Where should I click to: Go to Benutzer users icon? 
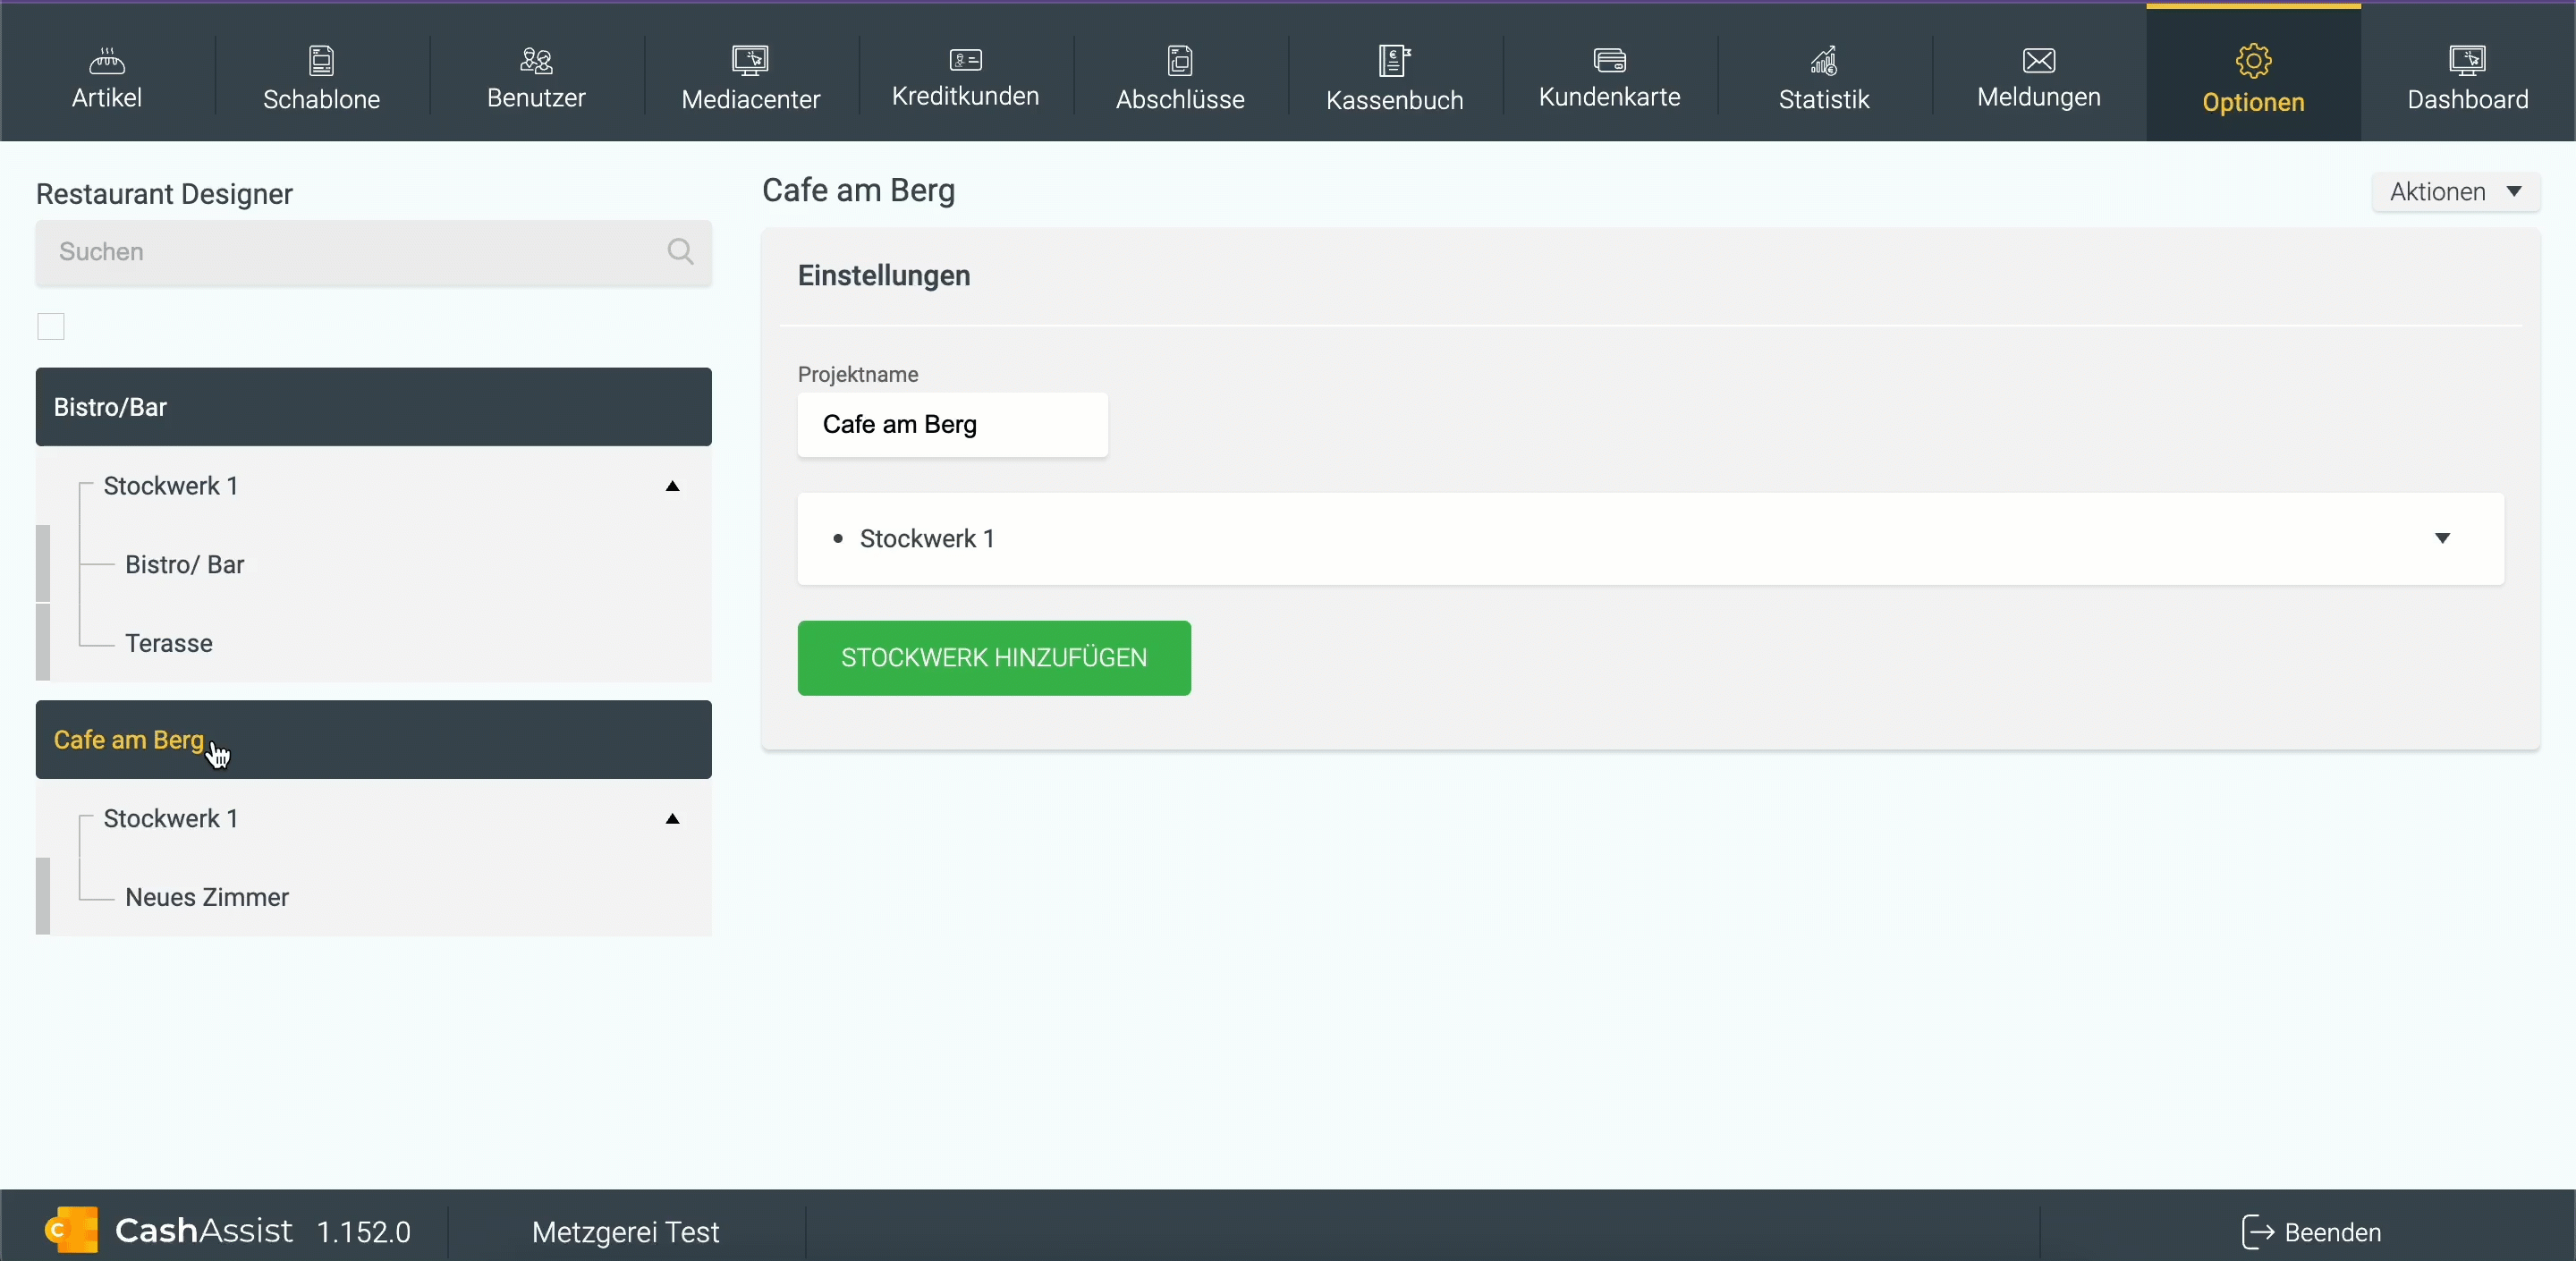point(536,61)
